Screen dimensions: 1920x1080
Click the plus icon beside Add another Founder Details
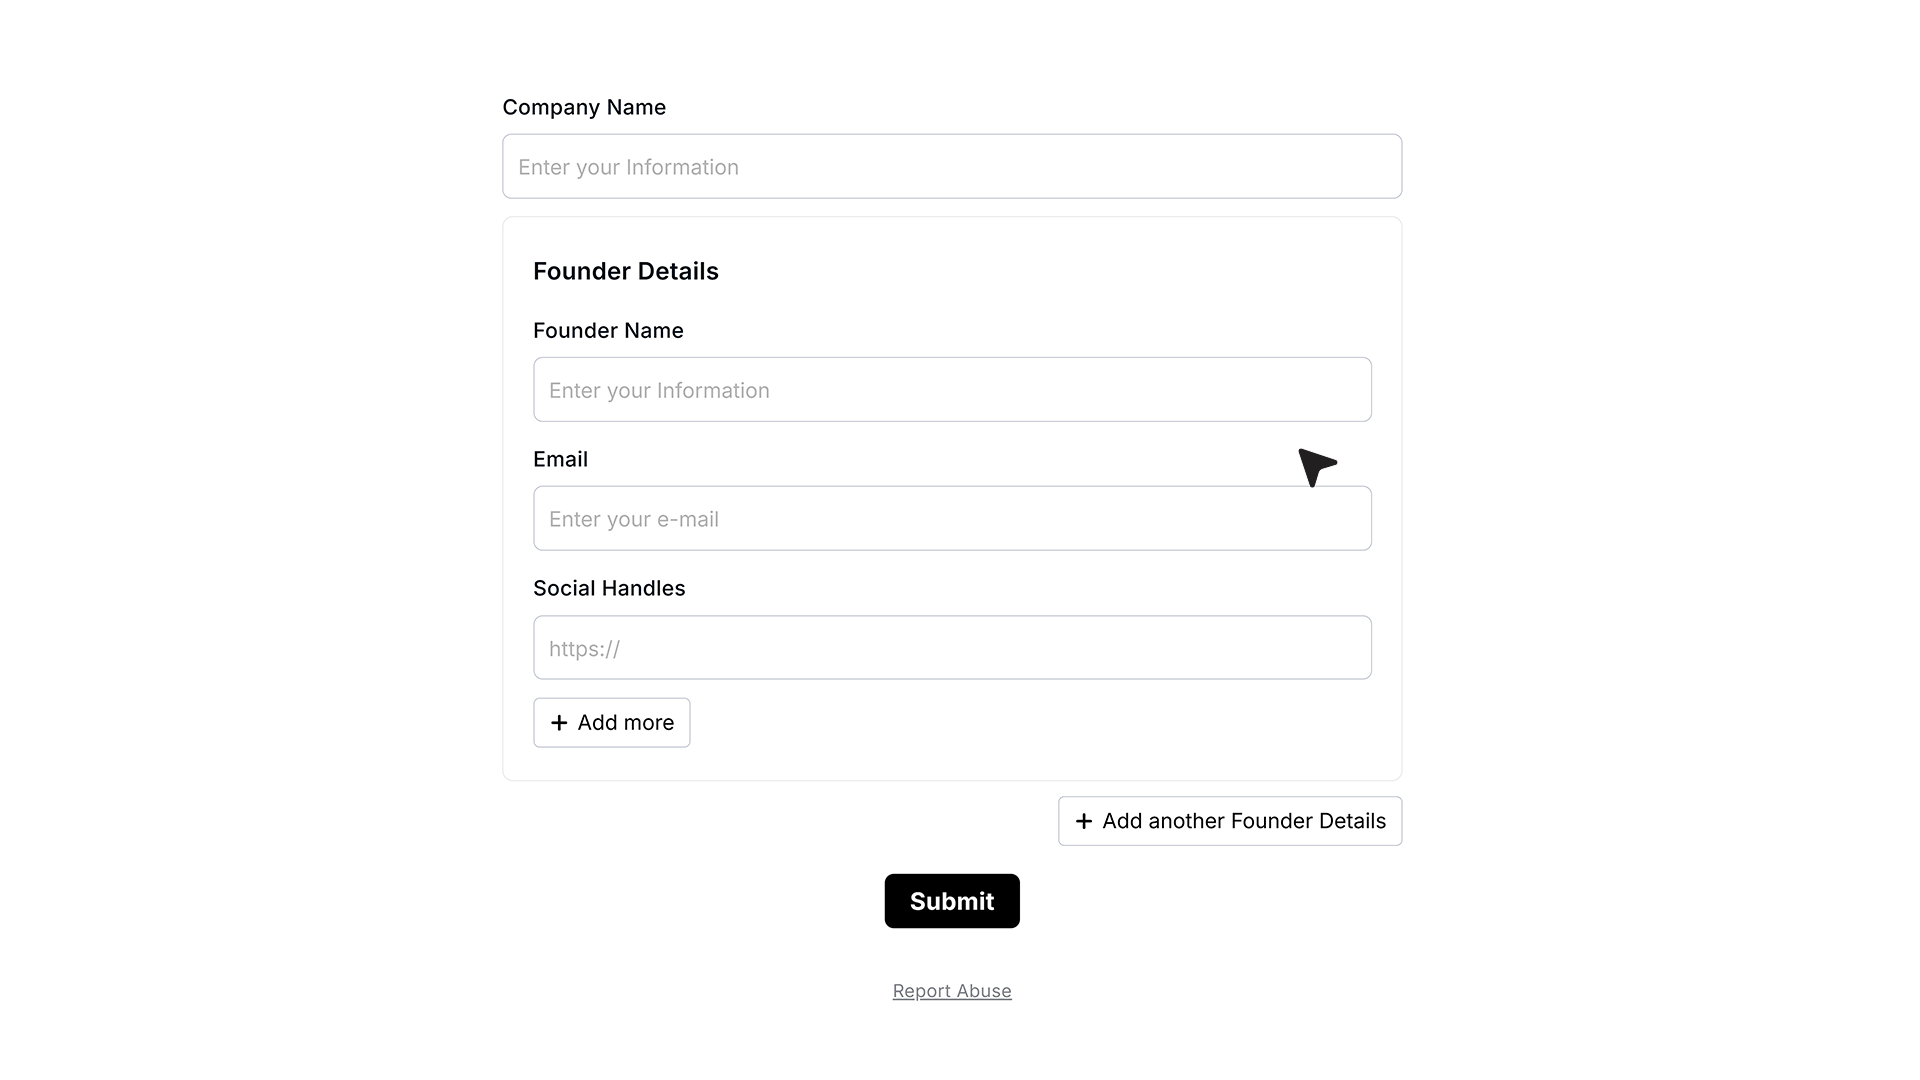click(1084, 821)
